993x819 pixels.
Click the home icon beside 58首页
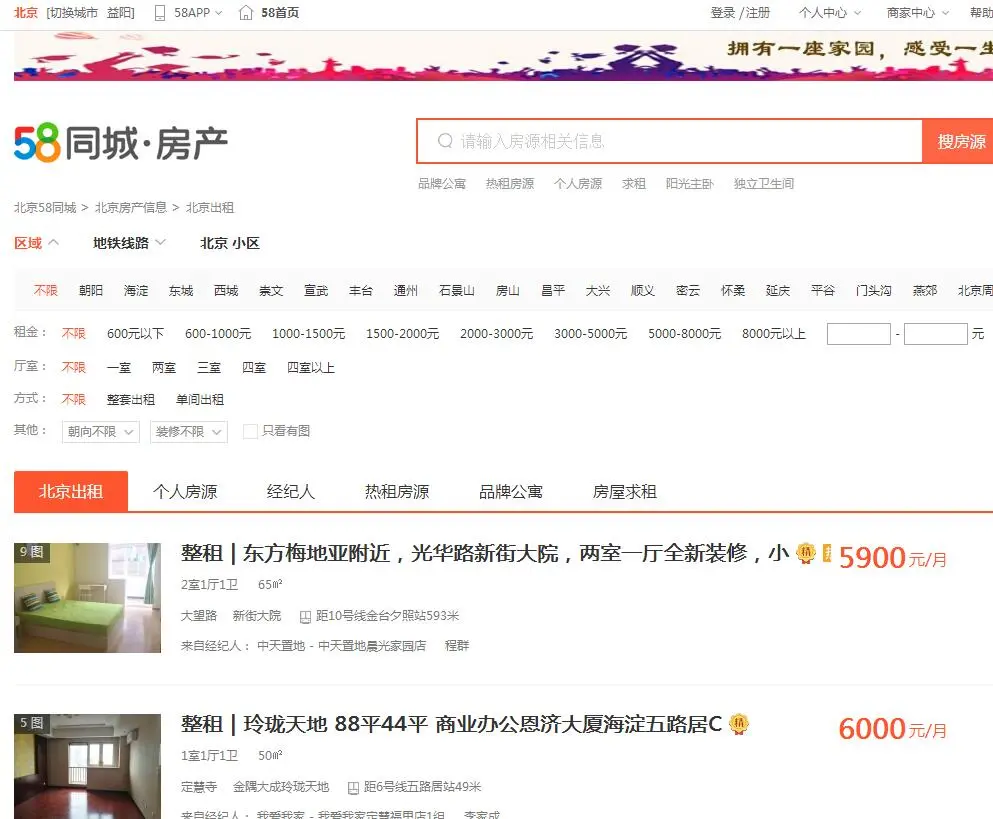[246, 13]
